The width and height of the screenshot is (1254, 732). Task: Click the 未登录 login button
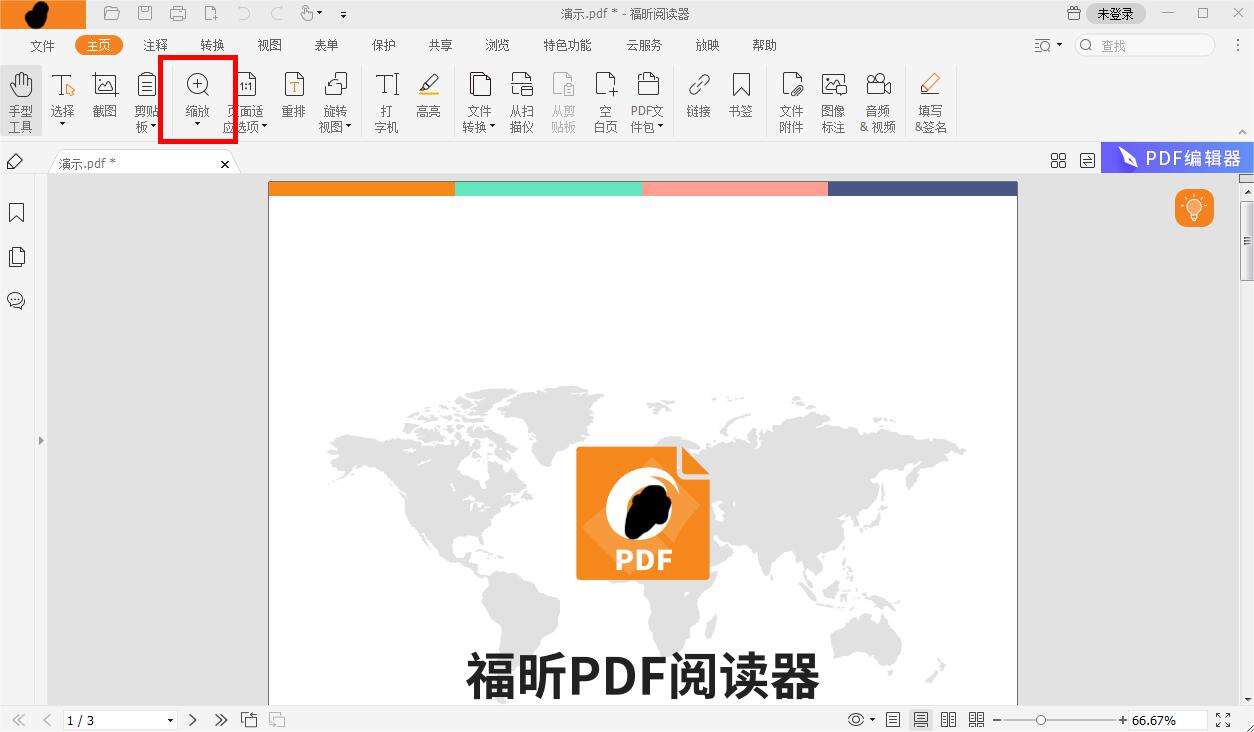click(x=1114, y=13)
